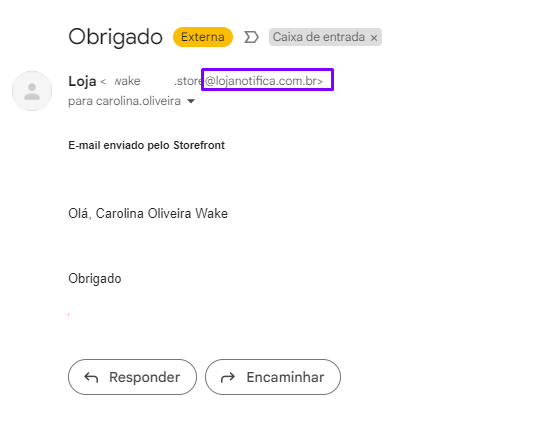Click the forward arrow icon in Encaminhar
This screenshot has height=436, width=533.
pyautogui.click(x=228, y=377)
